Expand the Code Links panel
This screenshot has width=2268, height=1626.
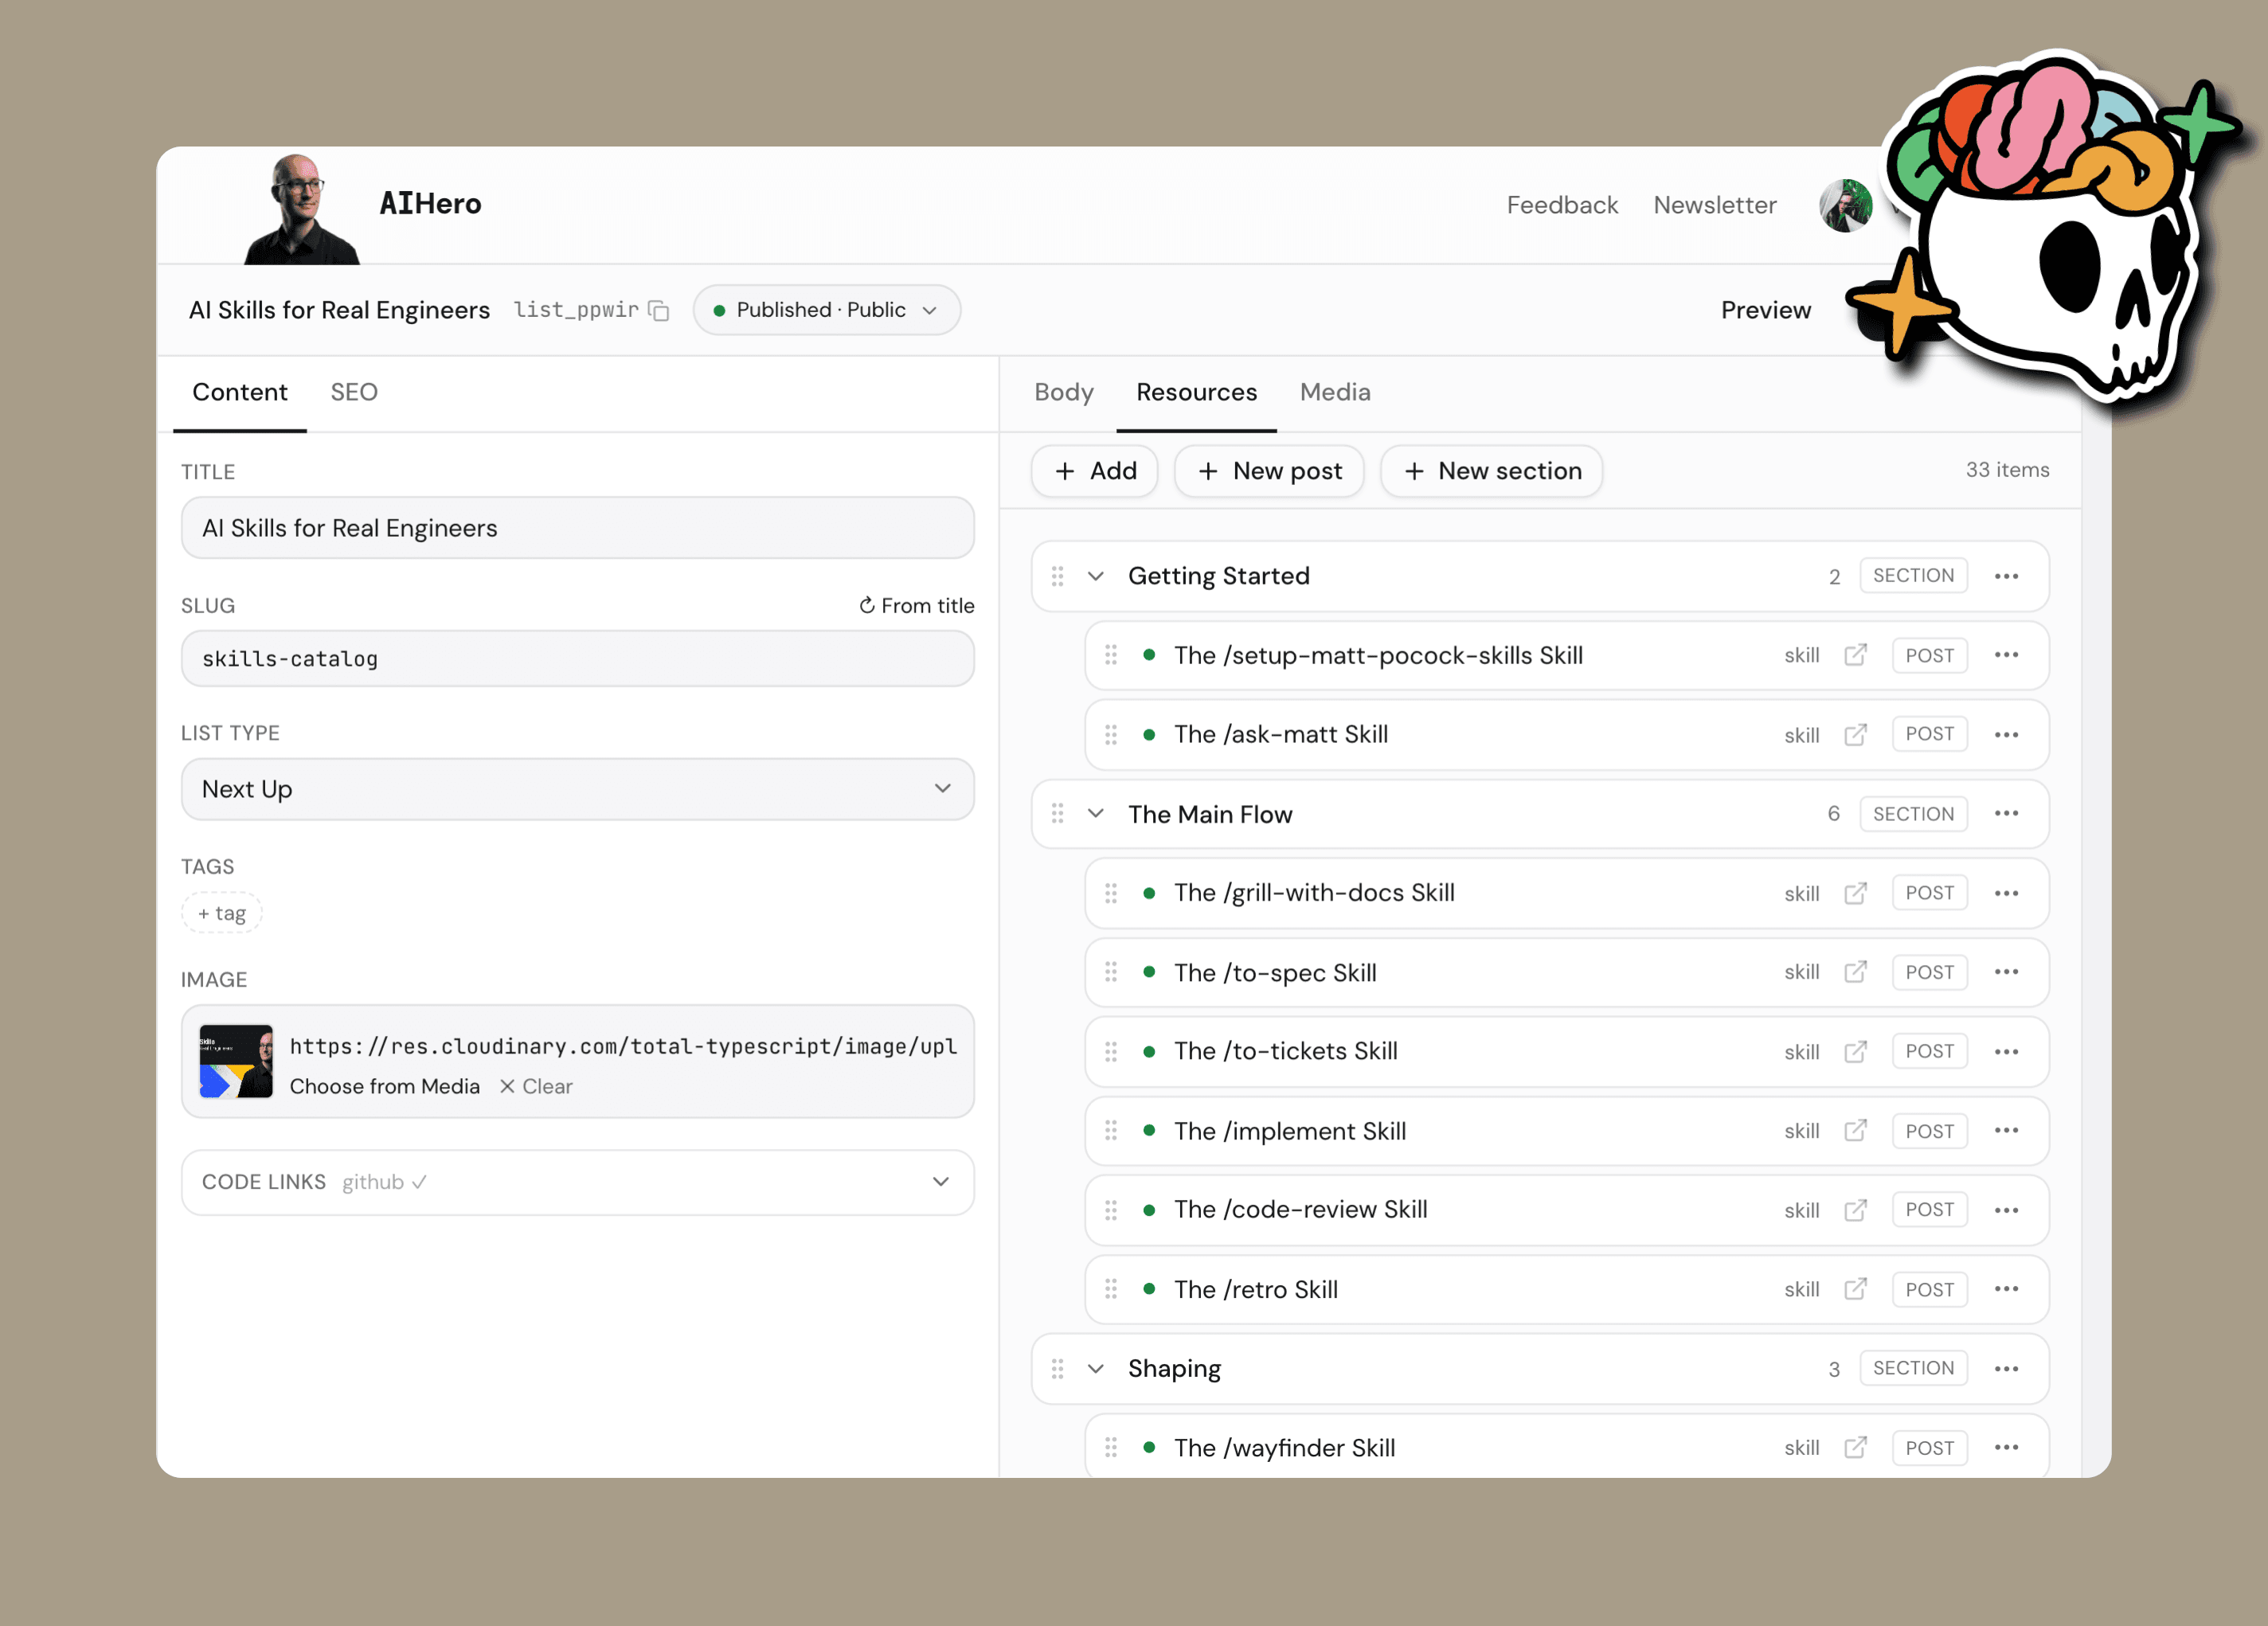(577, 1182)
